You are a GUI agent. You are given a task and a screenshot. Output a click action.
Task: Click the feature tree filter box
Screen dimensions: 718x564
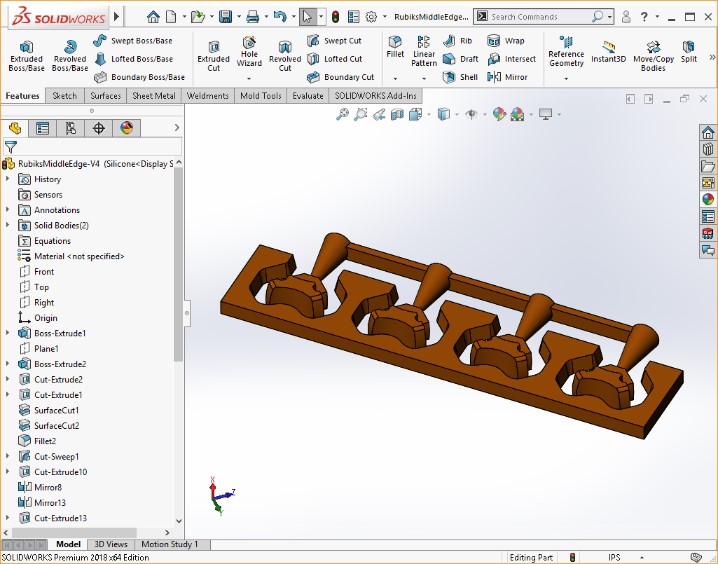click(x=92, y=147)
